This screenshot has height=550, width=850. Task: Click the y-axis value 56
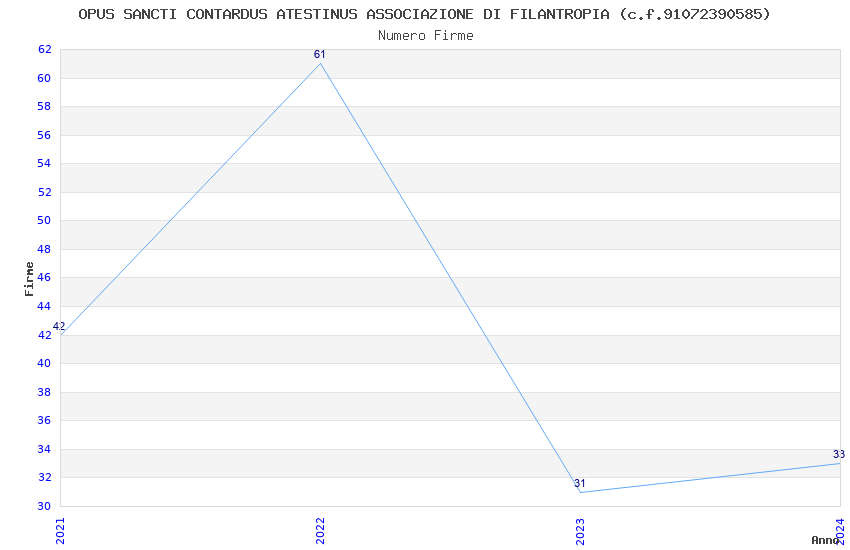pos(44,135)
